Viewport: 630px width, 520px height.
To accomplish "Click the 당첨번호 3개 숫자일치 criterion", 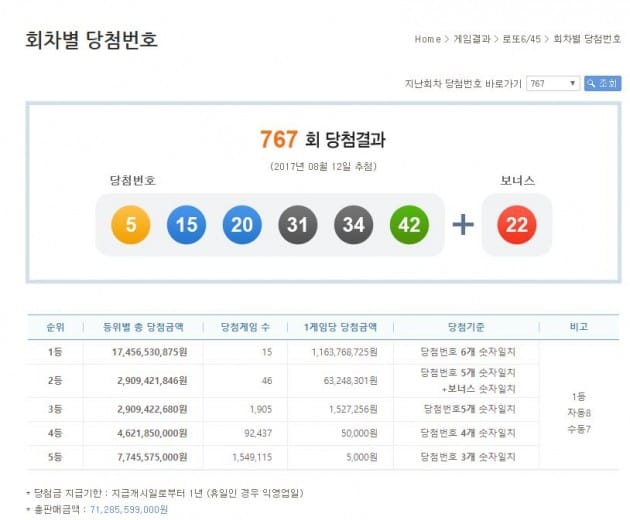I will (x=468, y=457).
